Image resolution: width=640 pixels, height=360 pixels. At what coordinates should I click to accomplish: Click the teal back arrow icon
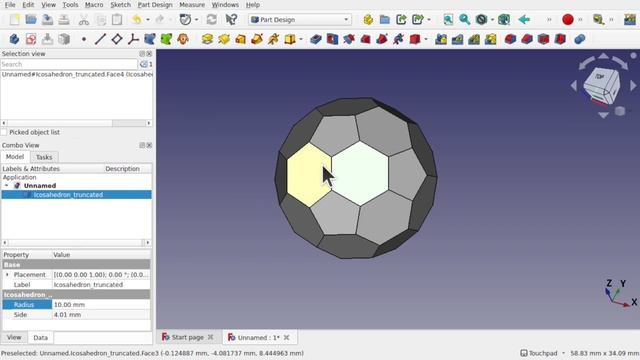coord(524,20)
